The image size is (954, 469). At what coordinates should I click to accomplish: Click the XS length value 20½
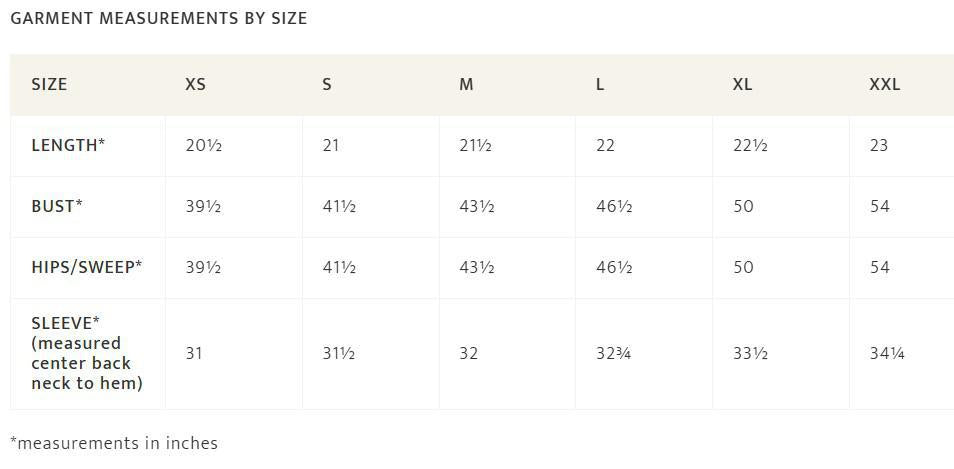(x=203, y=145)
